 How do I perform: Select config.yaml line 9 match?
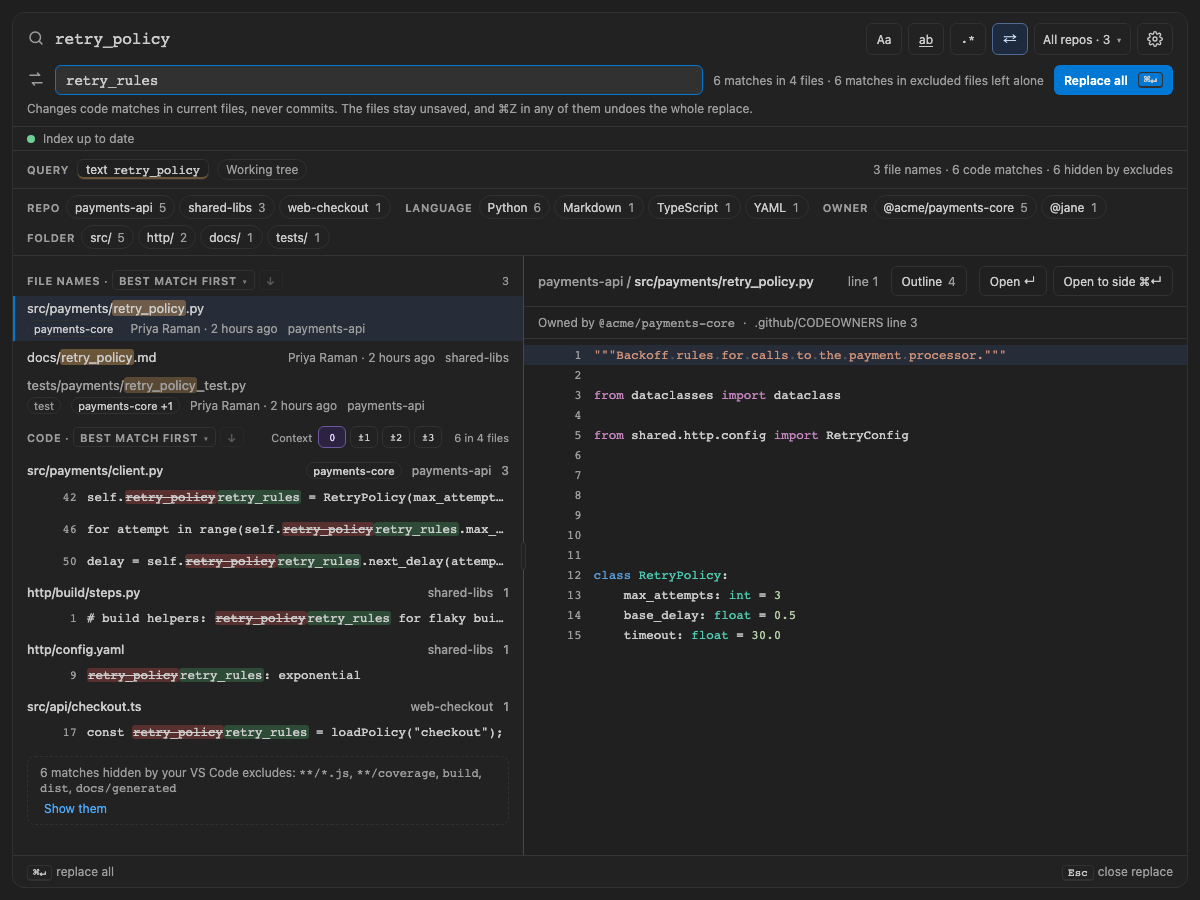click(x=267, y=675)
